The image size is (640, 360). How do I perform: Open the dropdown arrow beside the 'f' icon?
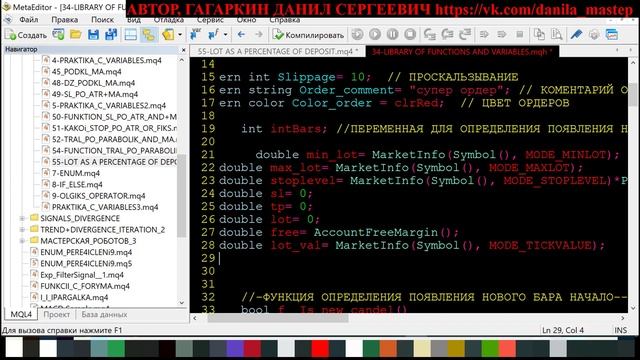(x=225, y=35)
